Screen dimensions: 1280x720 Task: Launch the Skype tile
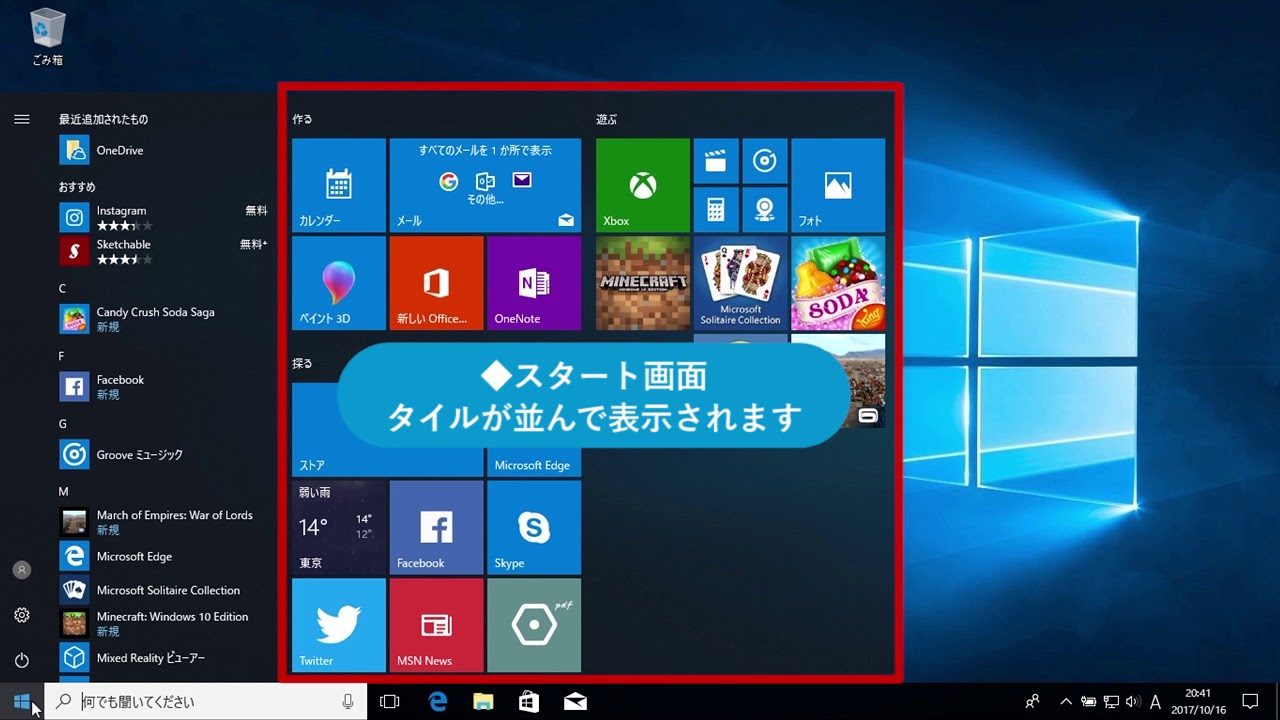(534, 527)
